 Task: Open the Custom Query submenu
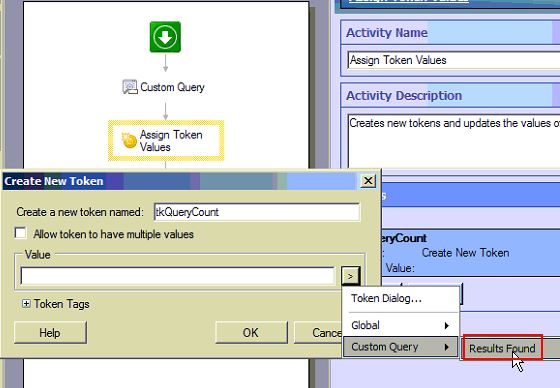pos(401,347)
